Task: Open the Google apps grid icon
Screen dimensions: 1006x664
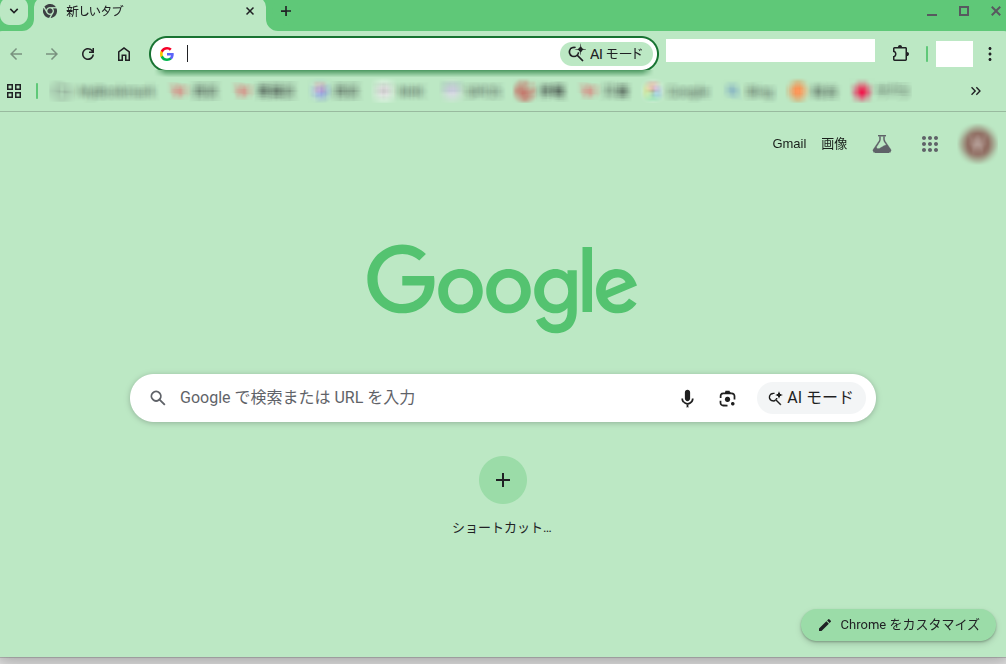Action: (x=930, y=144)
